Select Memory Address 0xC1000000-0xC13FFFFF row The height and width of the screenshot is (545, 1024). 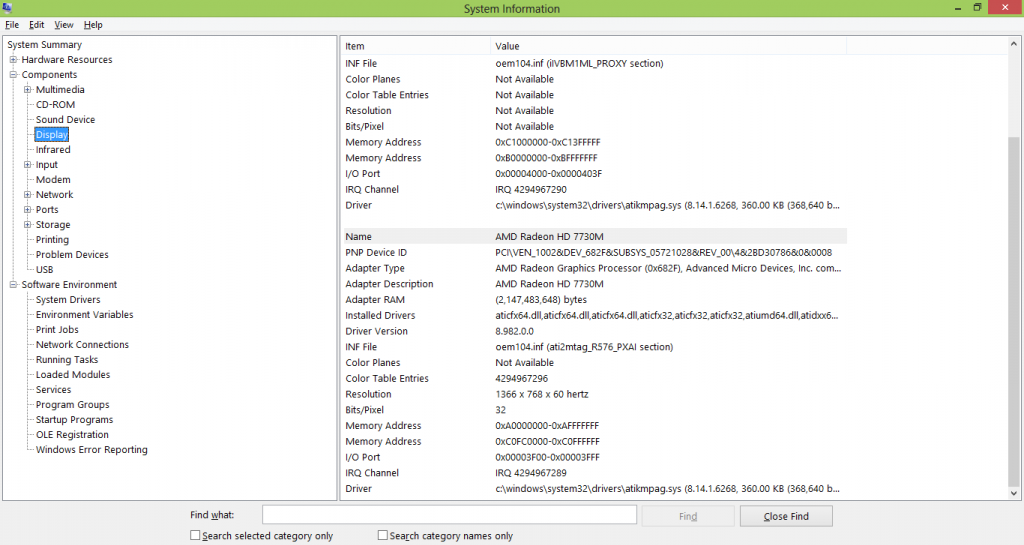click(594, 142)
